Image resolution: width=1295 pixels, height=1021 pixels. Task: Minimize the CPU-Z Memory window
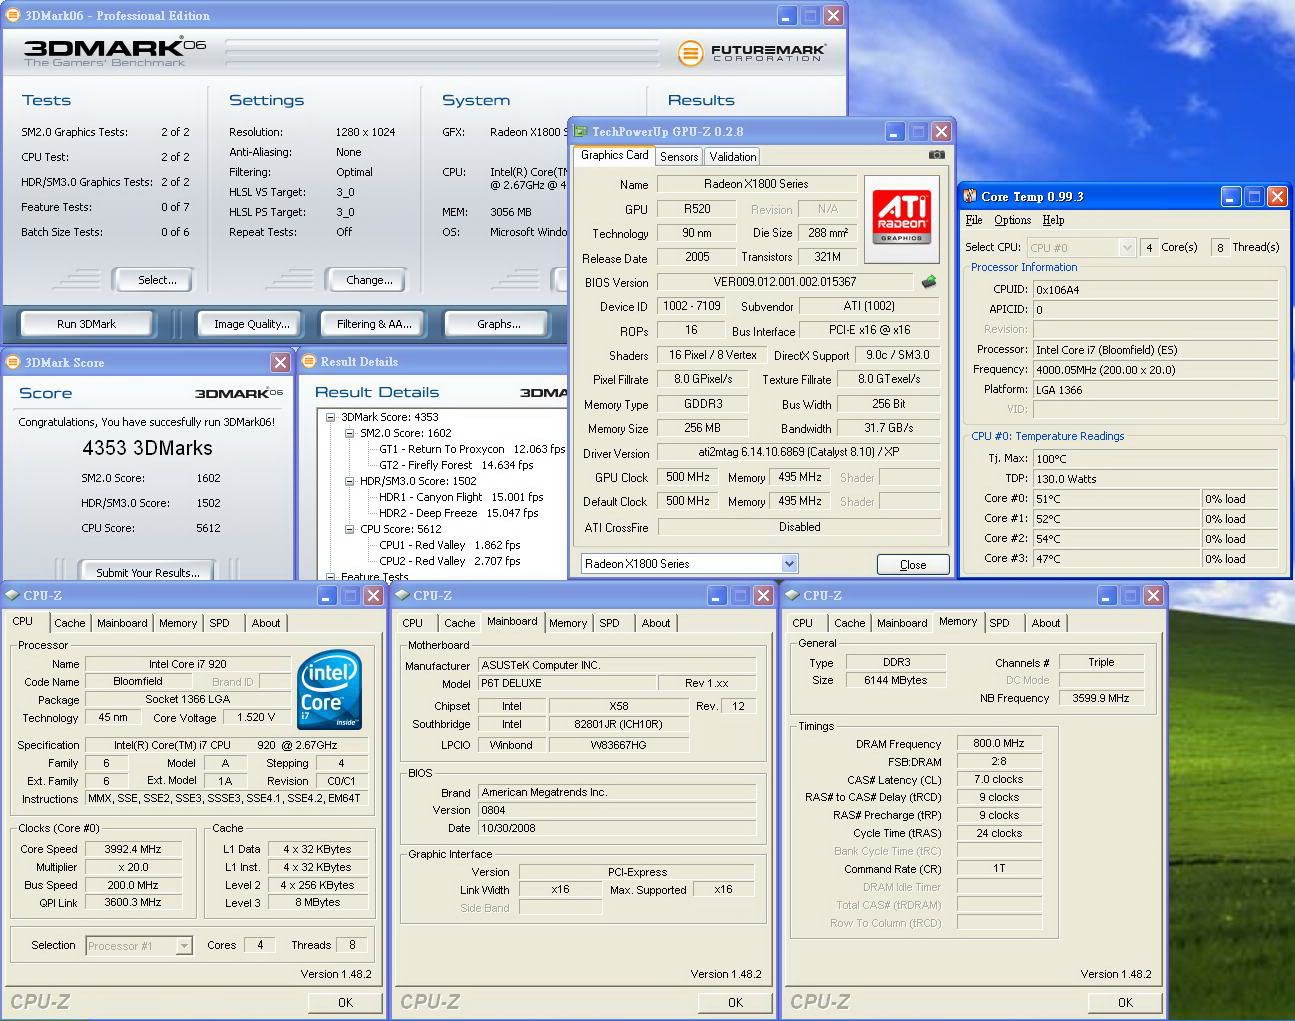click(1107, 595)
